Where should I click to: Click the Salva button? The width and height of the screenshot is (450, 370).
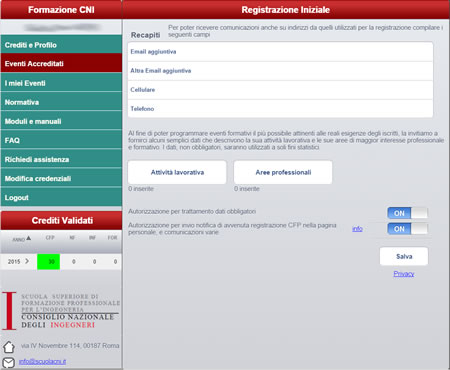click(x=404, y=256)
